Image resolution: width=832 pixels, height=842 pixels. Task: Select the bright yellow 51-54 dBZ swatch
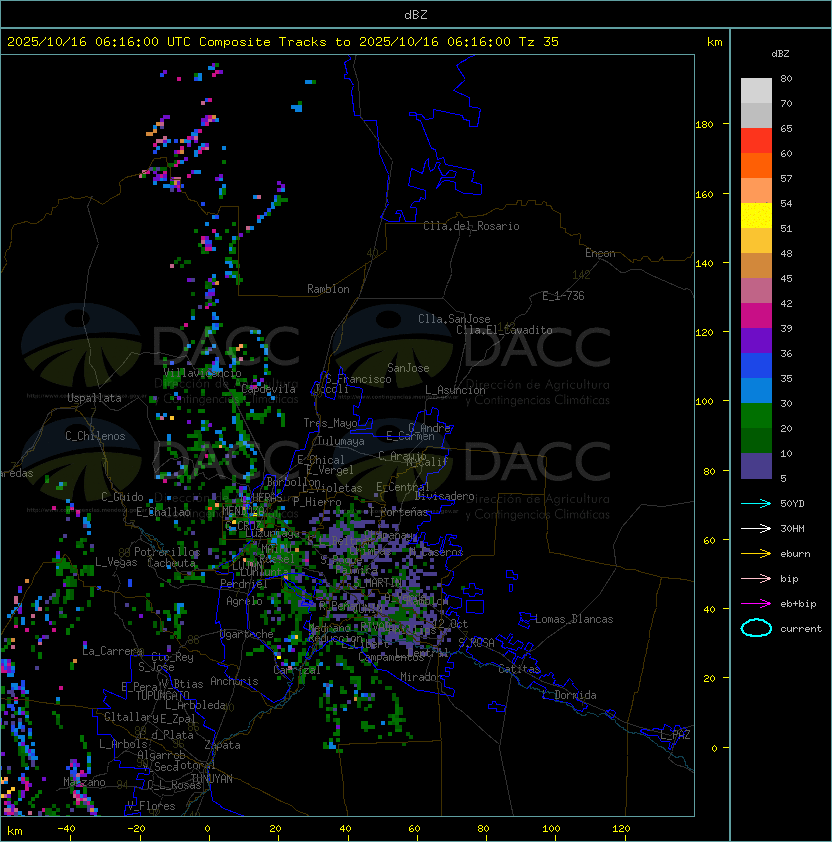click(756, 215)
